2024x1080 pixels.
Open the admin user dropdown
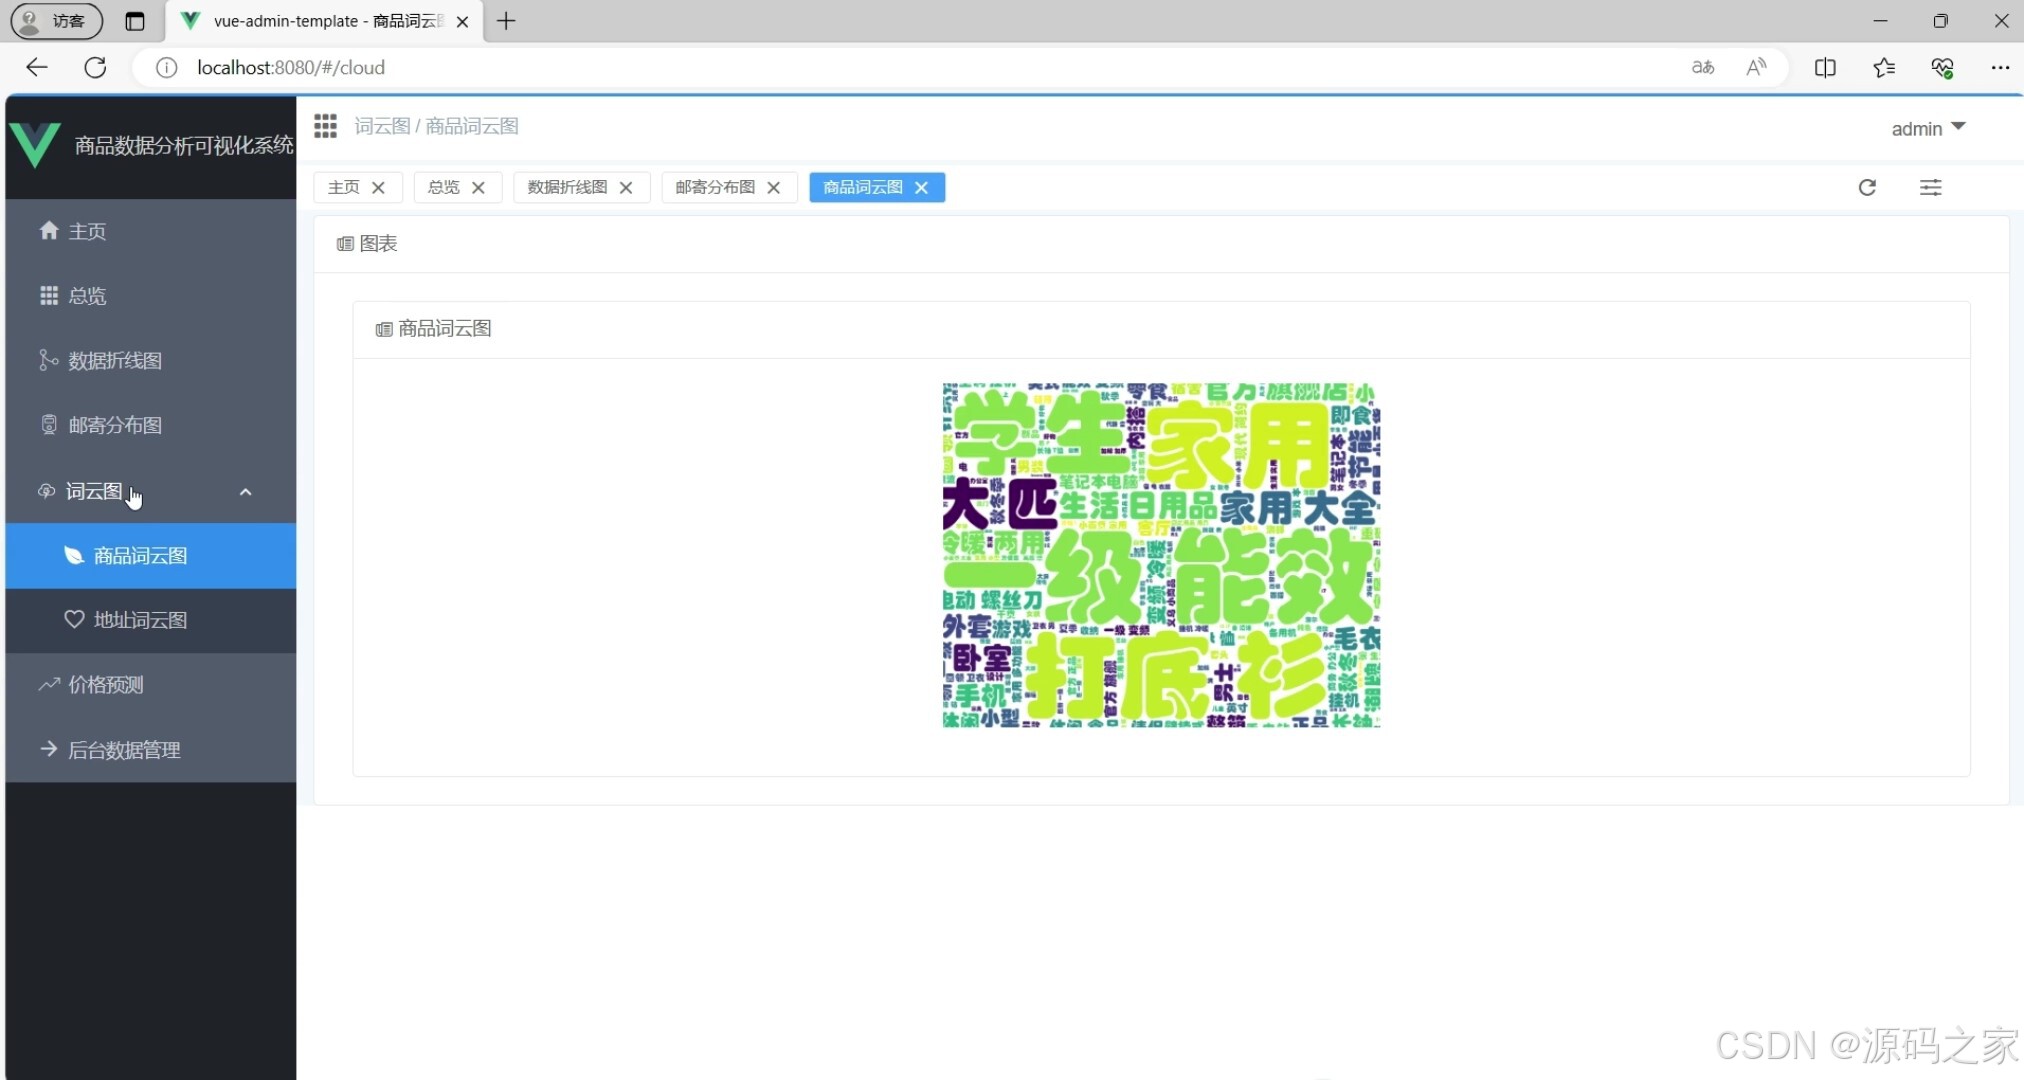coord(1927,128)
